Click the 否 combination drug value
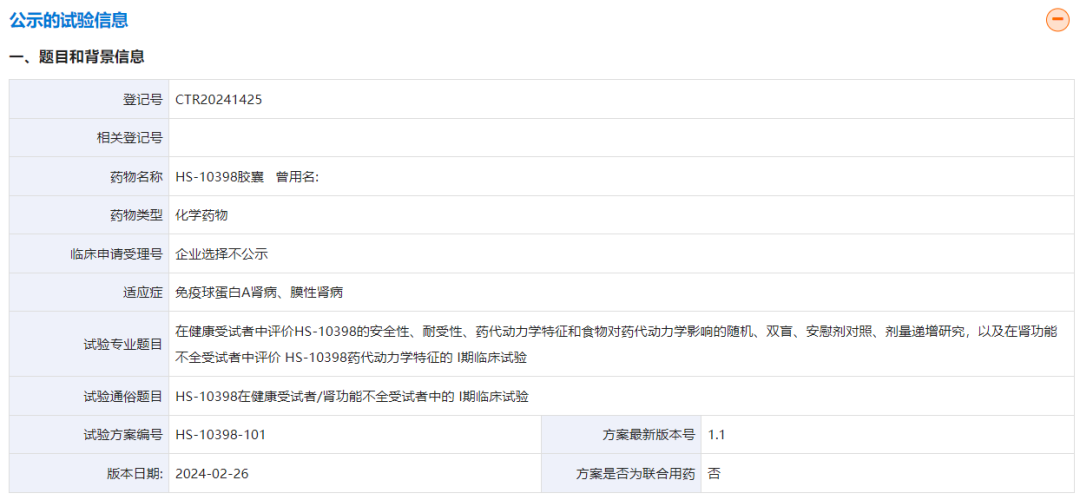1080x500 pixels. pos(713,473)
